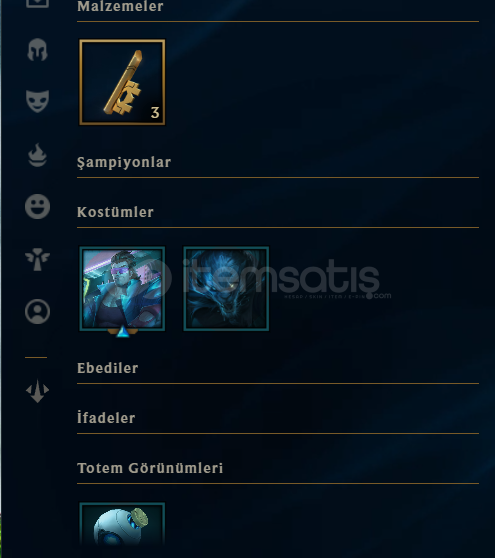Expand the Şampiyonlar section
The width and height of the screenshot is (495, 558).
(124, 163)
